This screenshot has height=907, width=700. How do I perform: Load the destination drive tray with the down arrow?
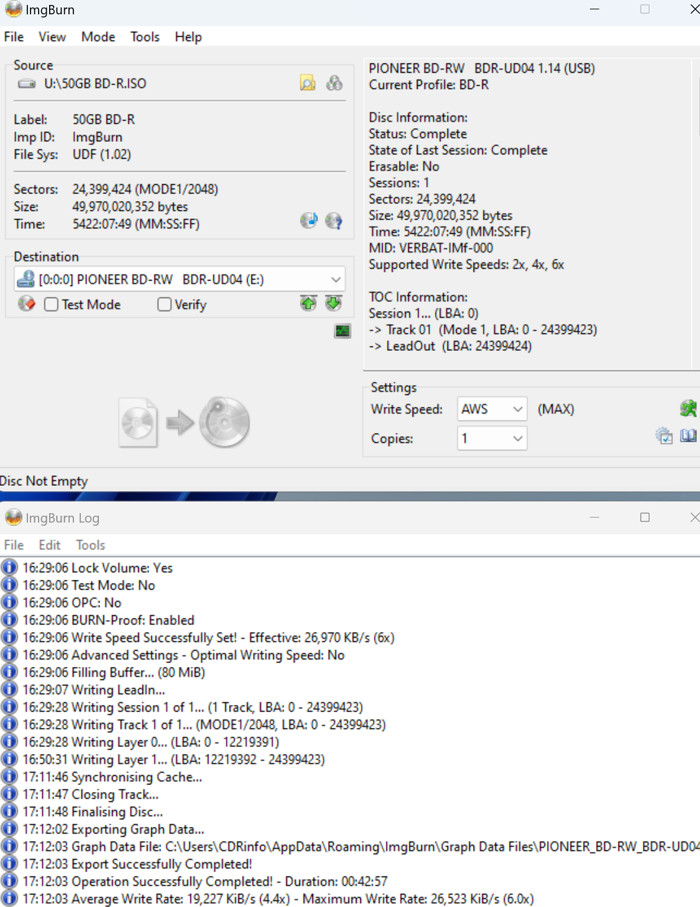tap(333, 303)
